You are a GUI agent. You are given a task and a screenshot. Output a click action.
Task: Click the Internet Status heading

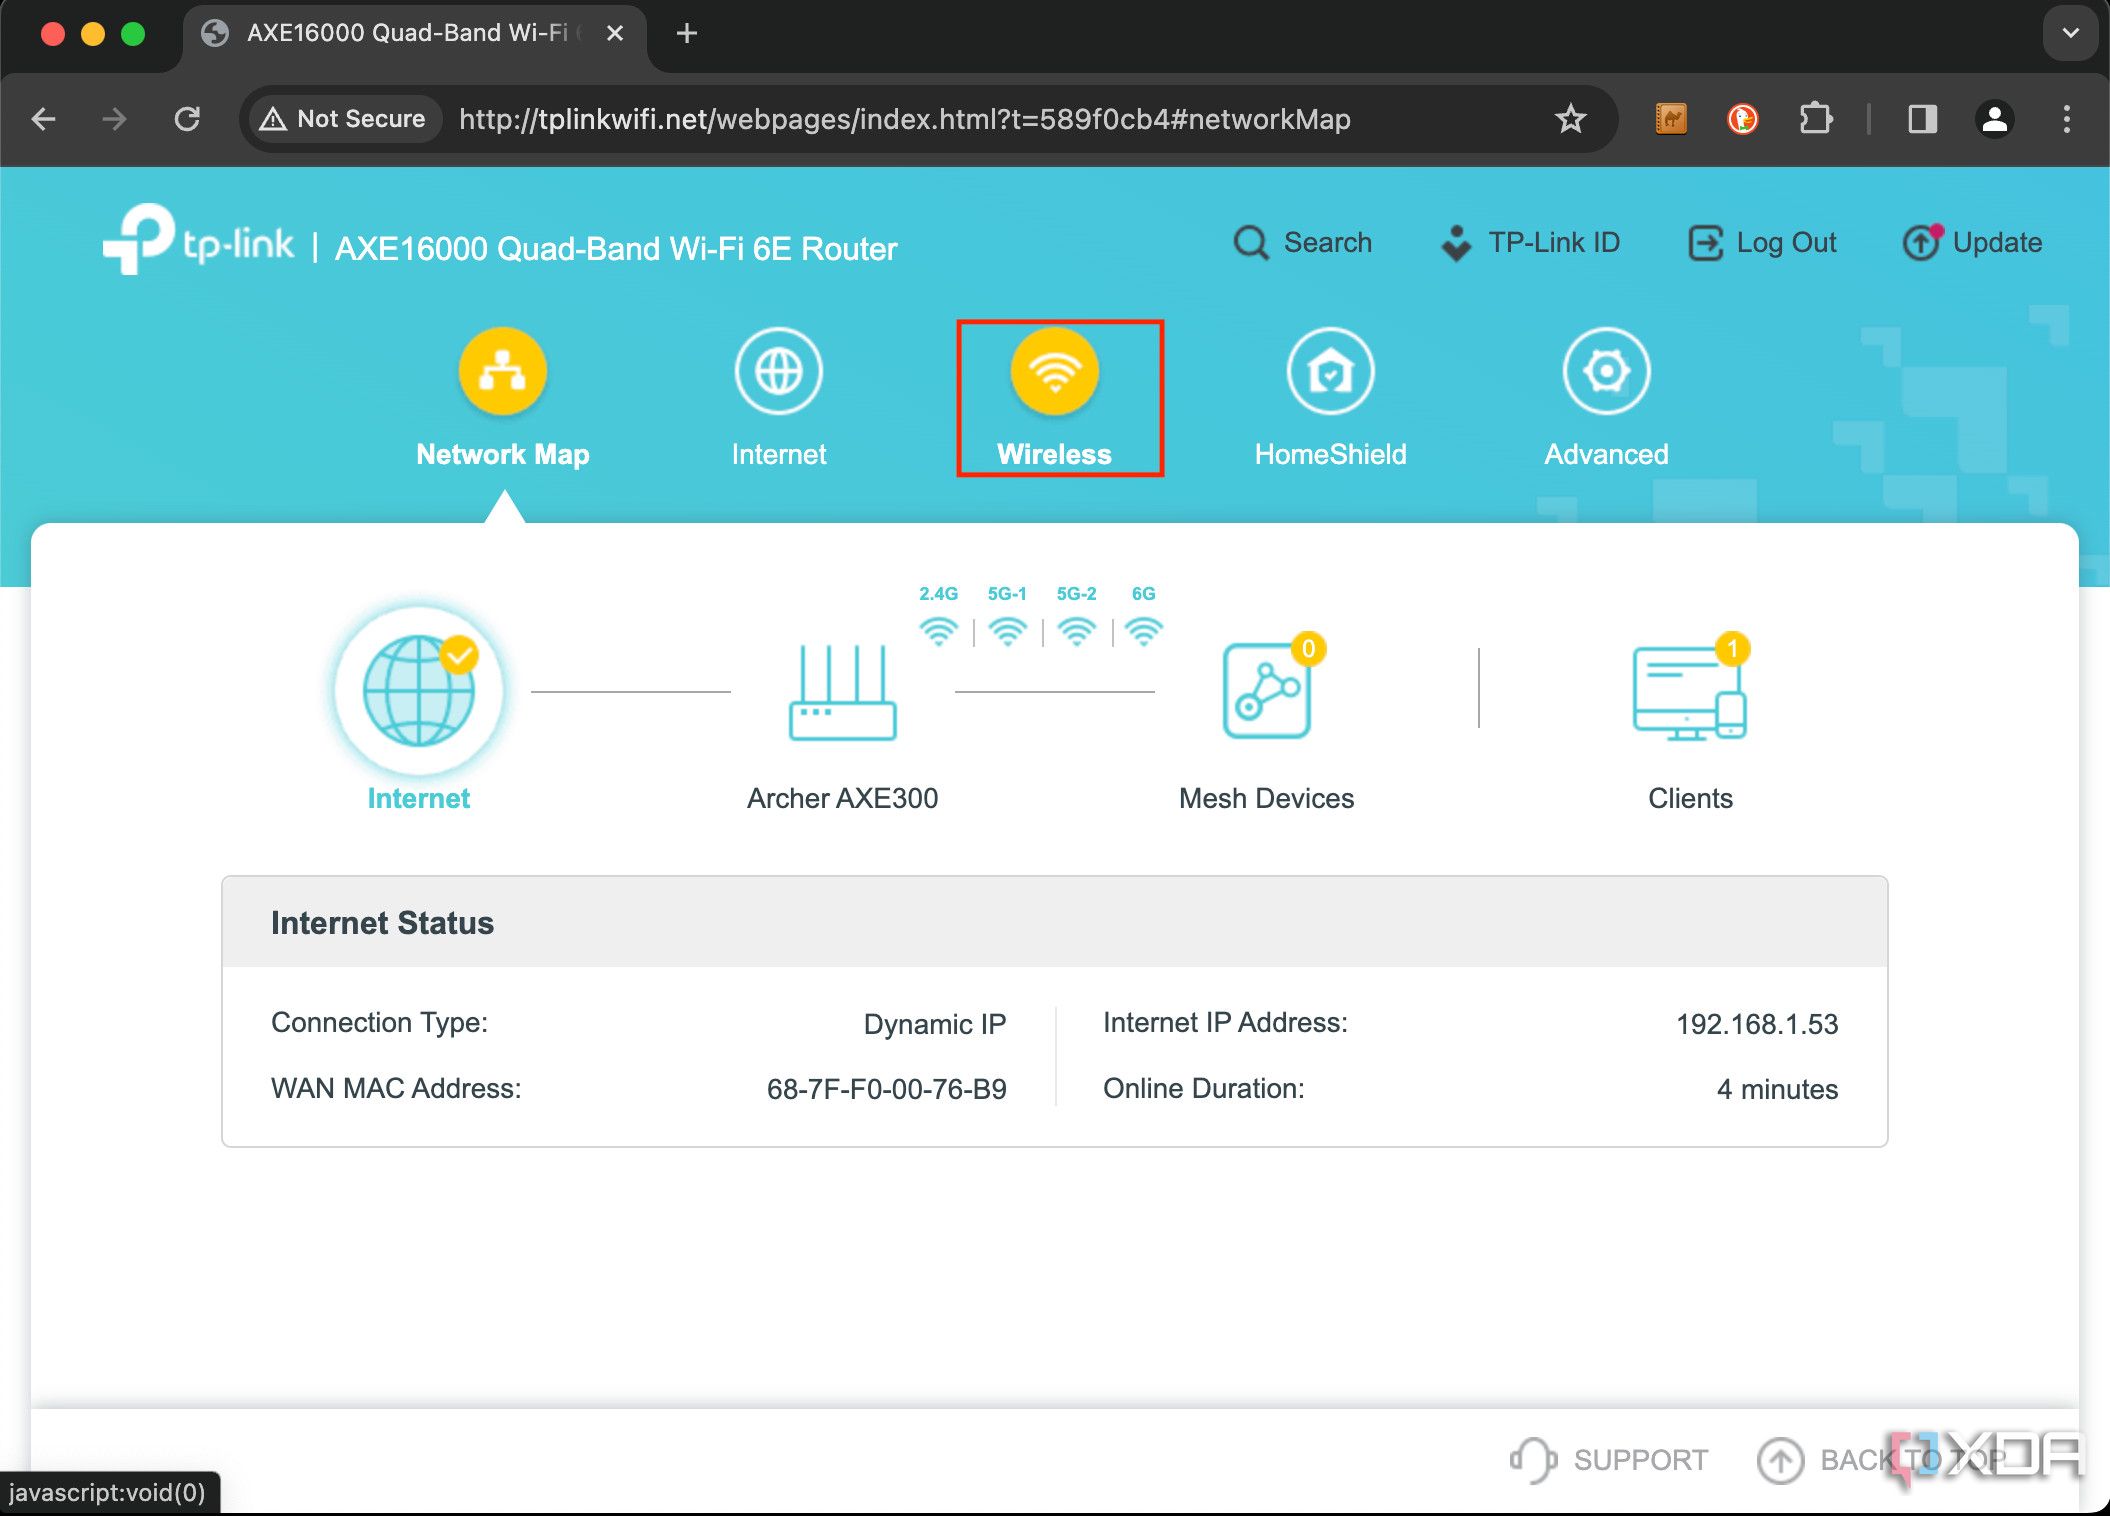pyautogui.click(x=382, y=922)
